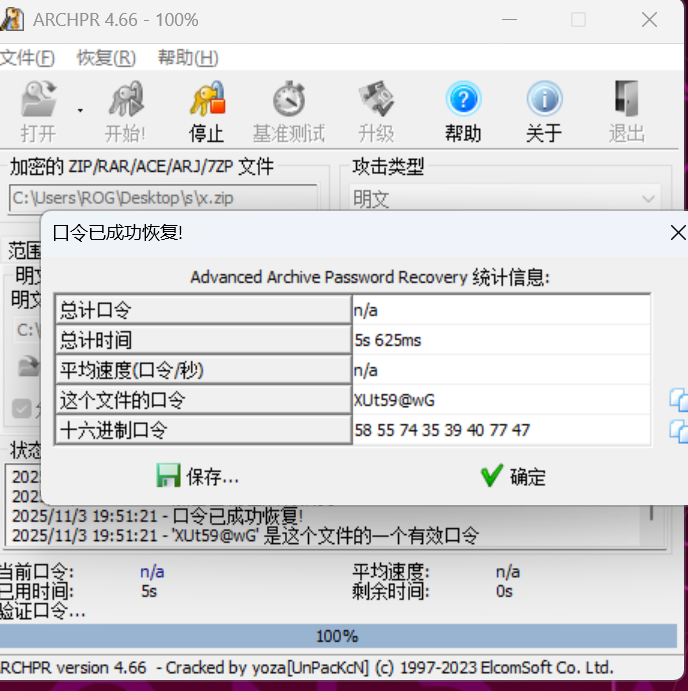Open the 文件(F) menu
The width and height of the screenshot is (688, 691).
[27, 58]
